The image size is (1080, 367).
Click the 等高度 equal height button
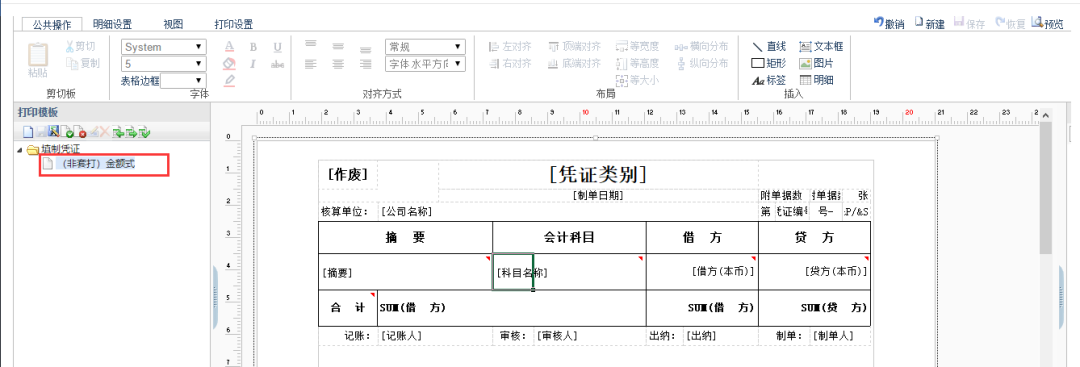[638, 64]
